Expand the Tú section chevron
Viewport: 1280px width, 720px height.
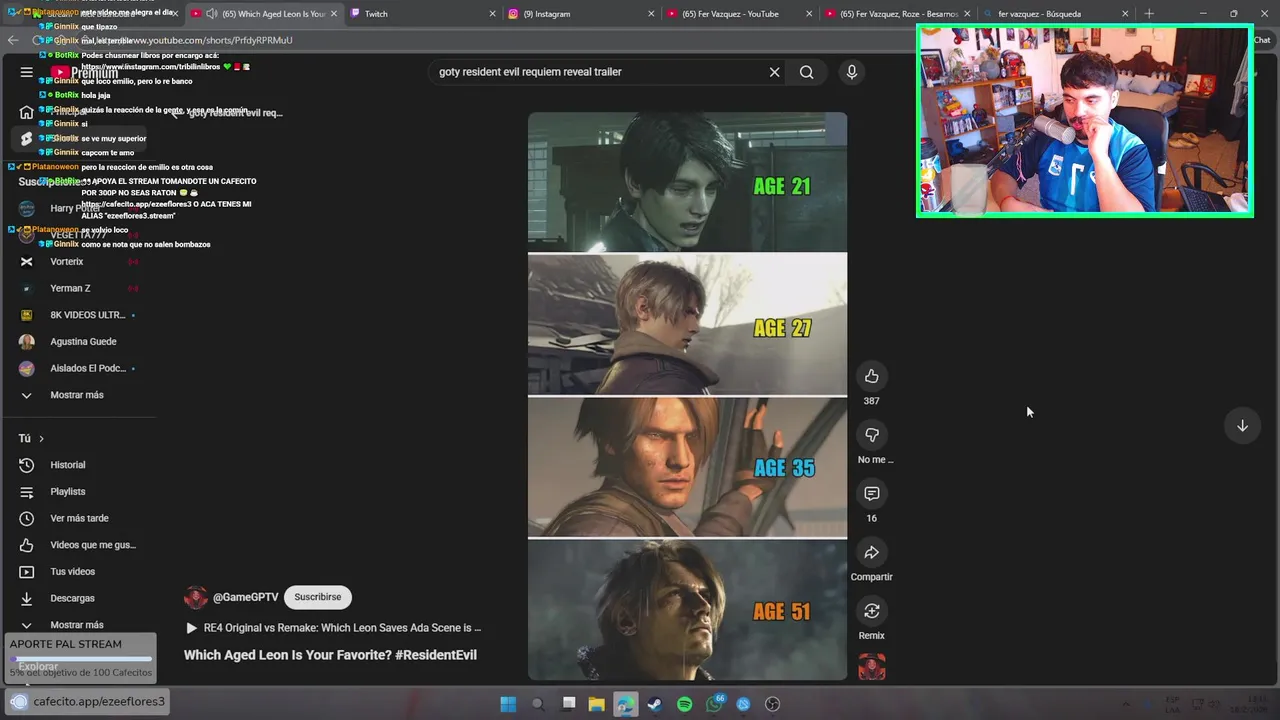tap(41, 438)
